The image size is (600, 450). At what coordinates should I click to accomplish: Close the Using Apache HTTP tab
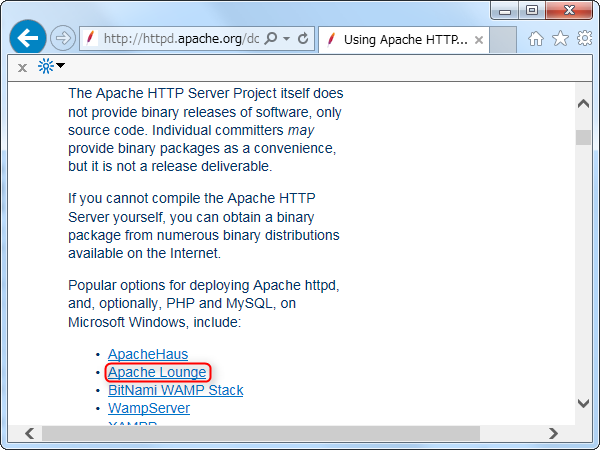[x=479, y=40]
